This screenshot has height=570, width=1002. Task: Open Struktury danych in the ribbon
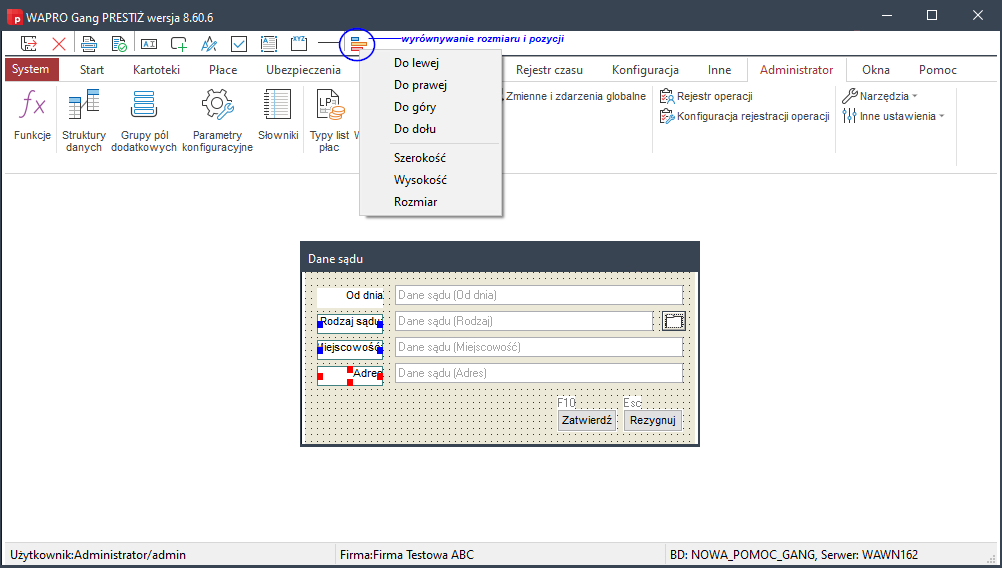coord(83,118)
